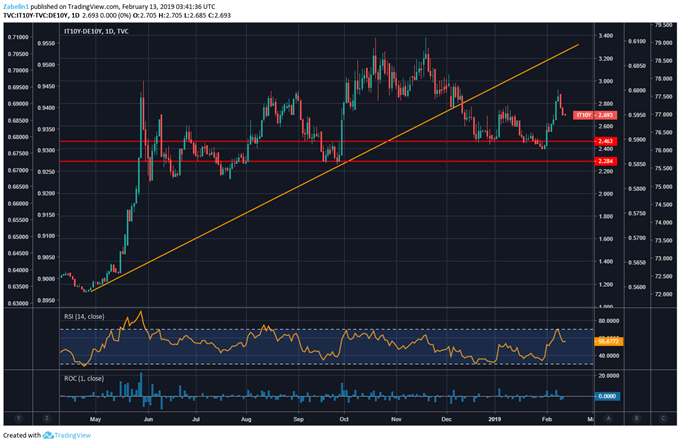The height and width of the screenshot is (444, 680).
Task: Click the May label on the time axis
Action: [x=95, y=419]
